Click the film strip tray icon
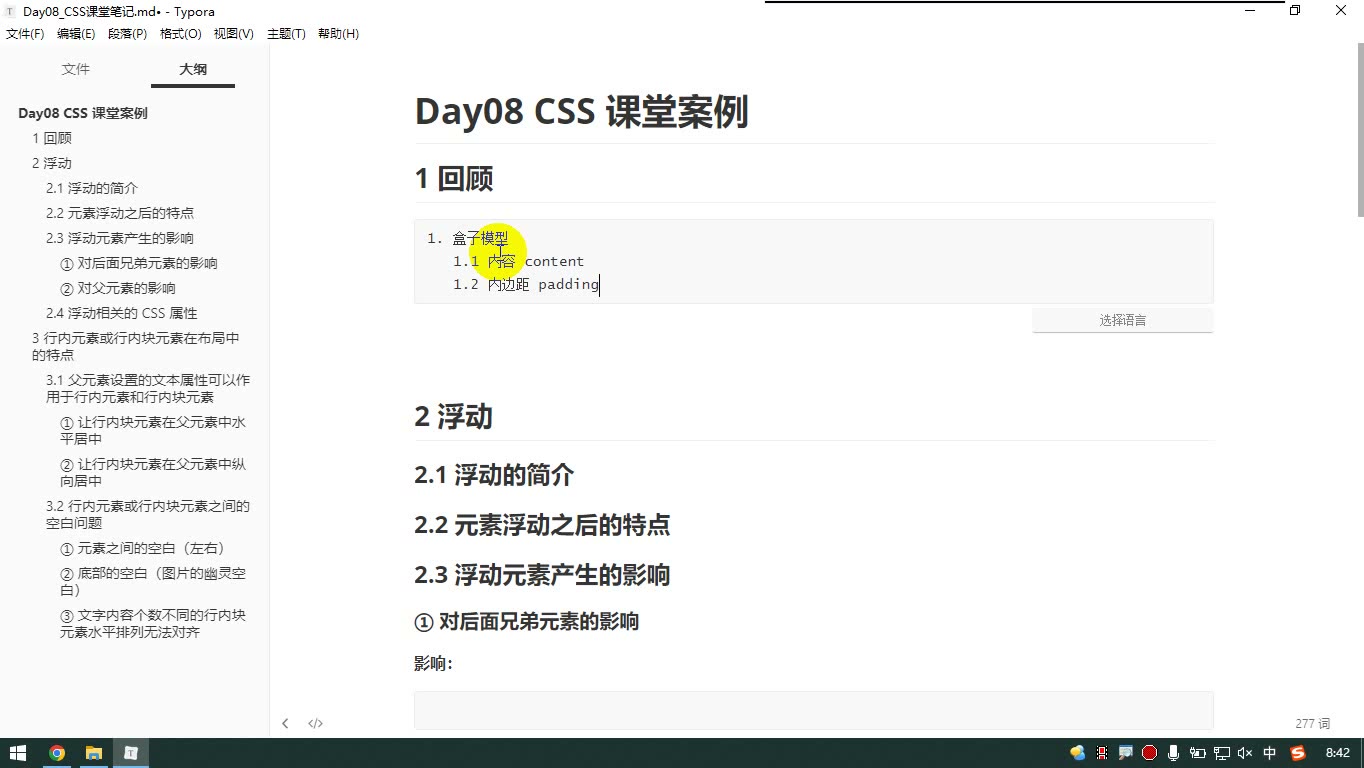The width and height of the screenshot is (1364, 768). click(1102, 753)
